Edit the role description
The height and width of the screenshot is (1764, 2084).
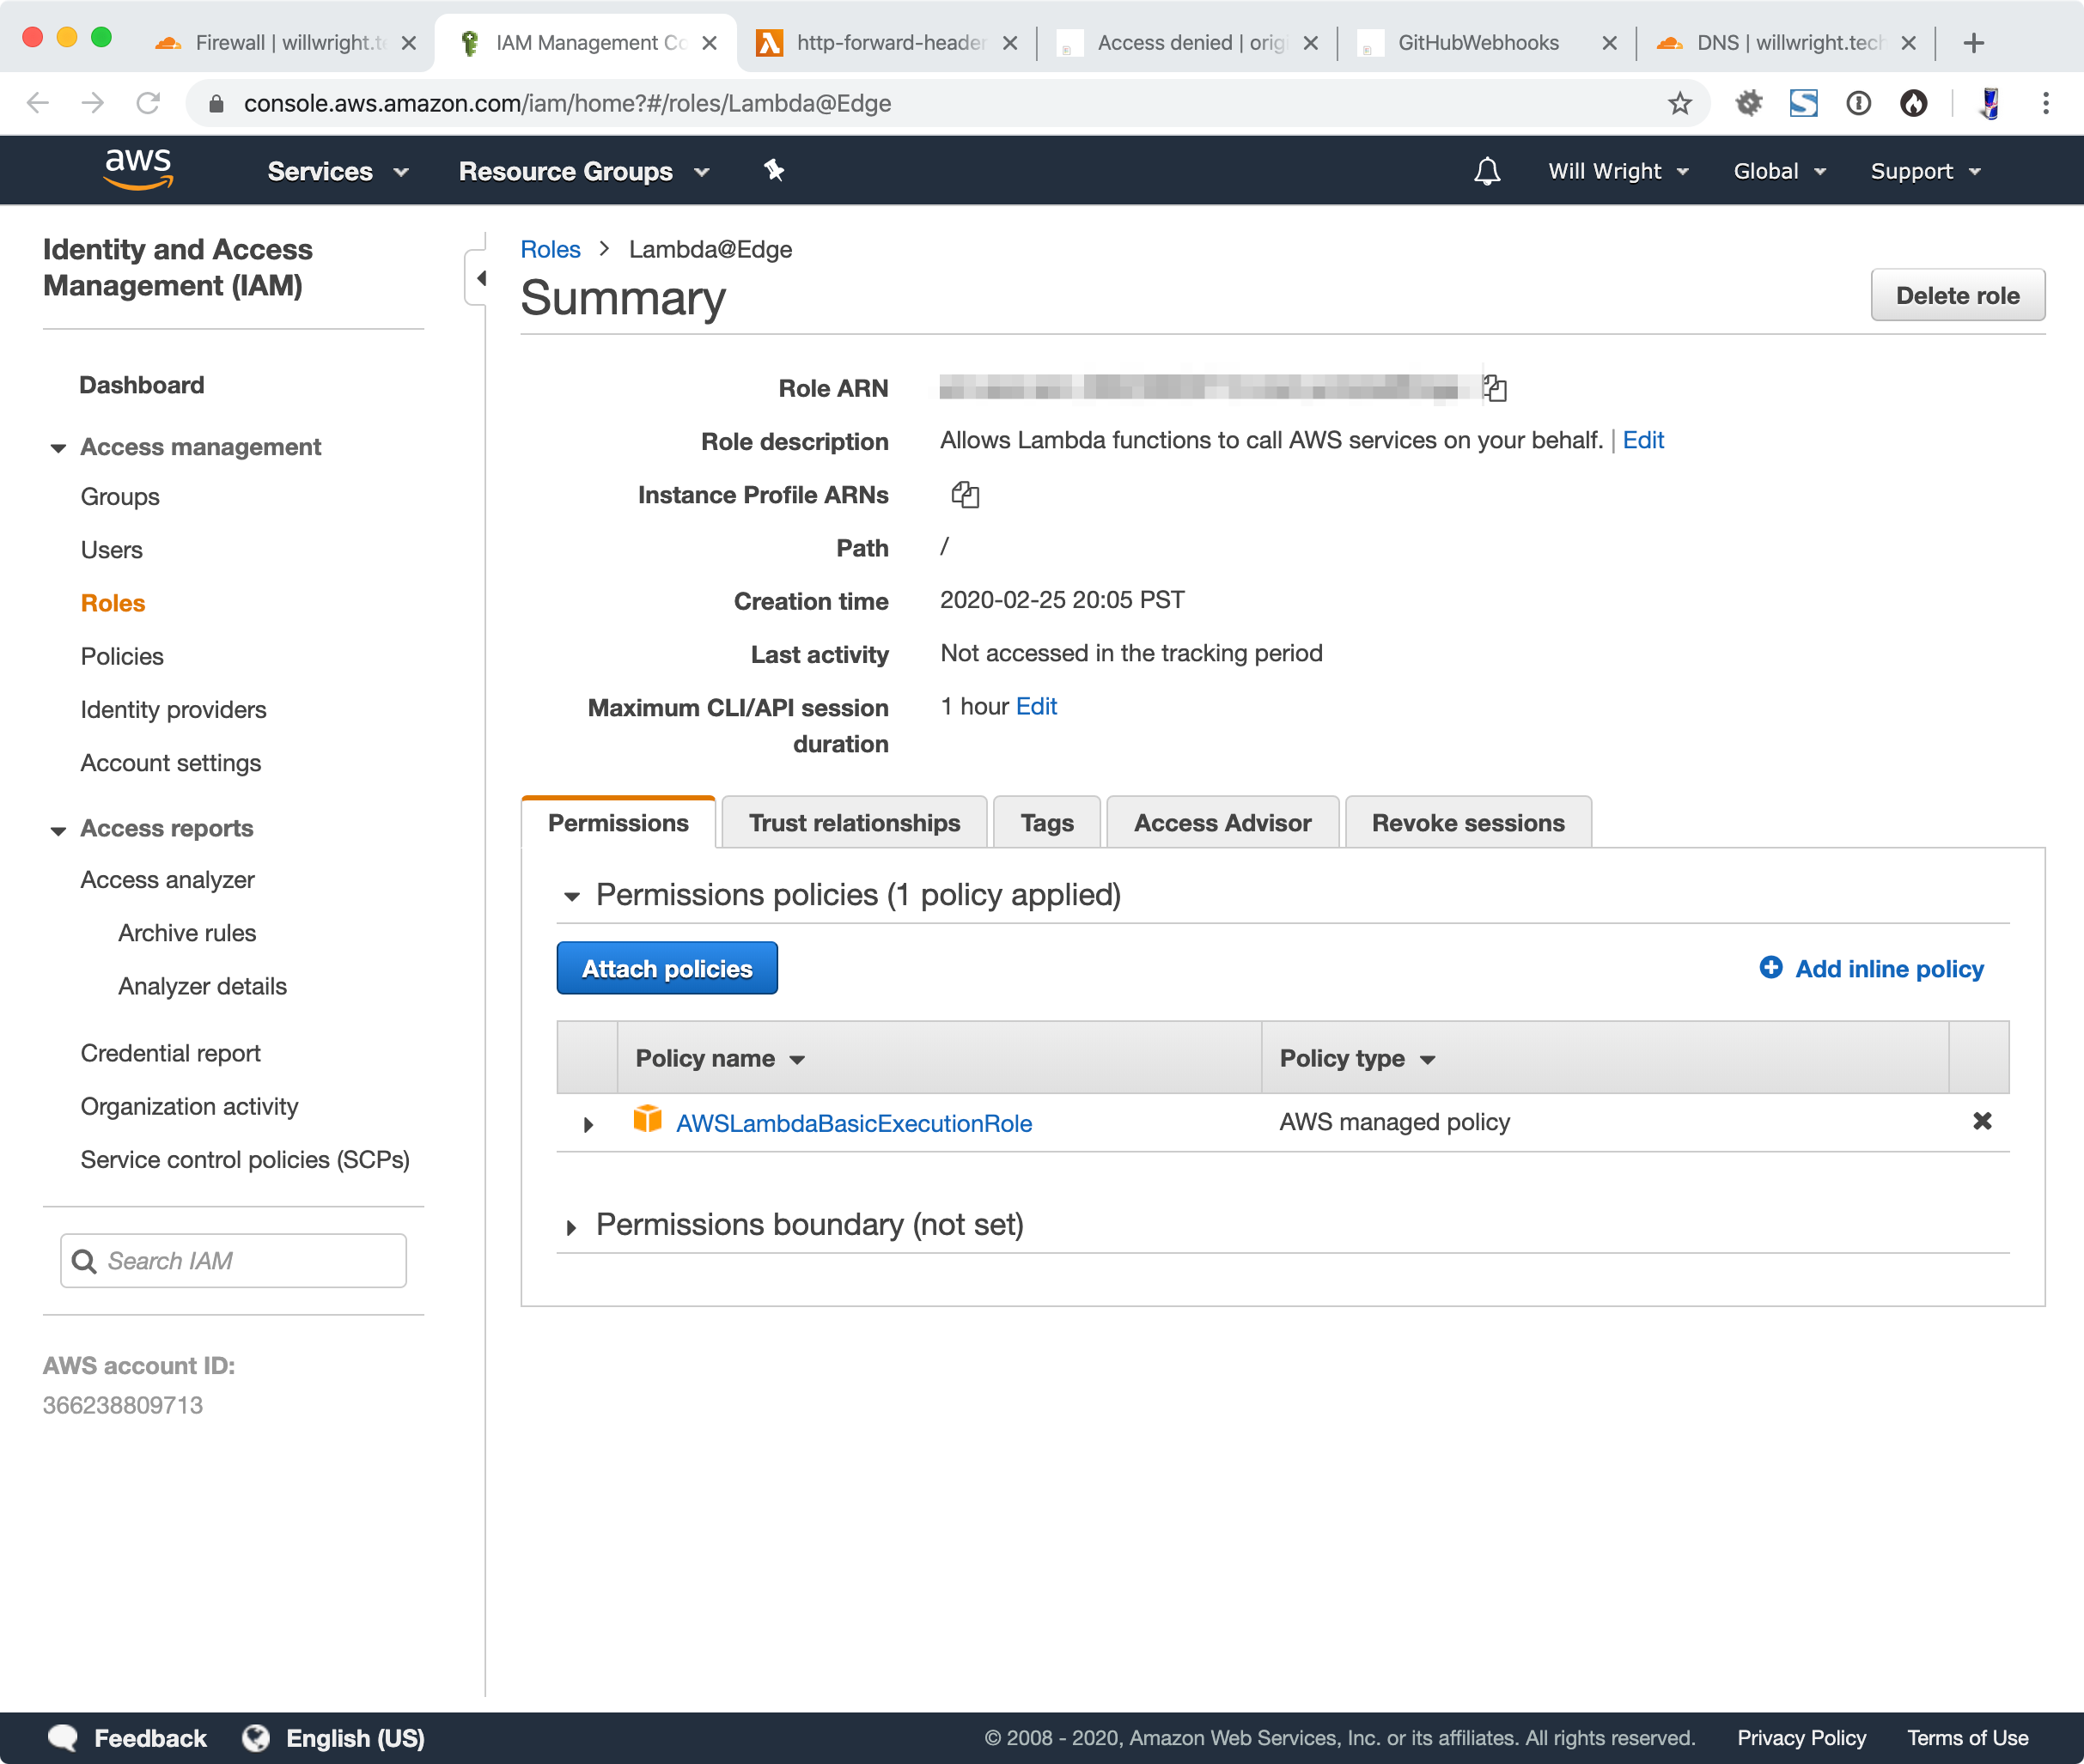1642,440
